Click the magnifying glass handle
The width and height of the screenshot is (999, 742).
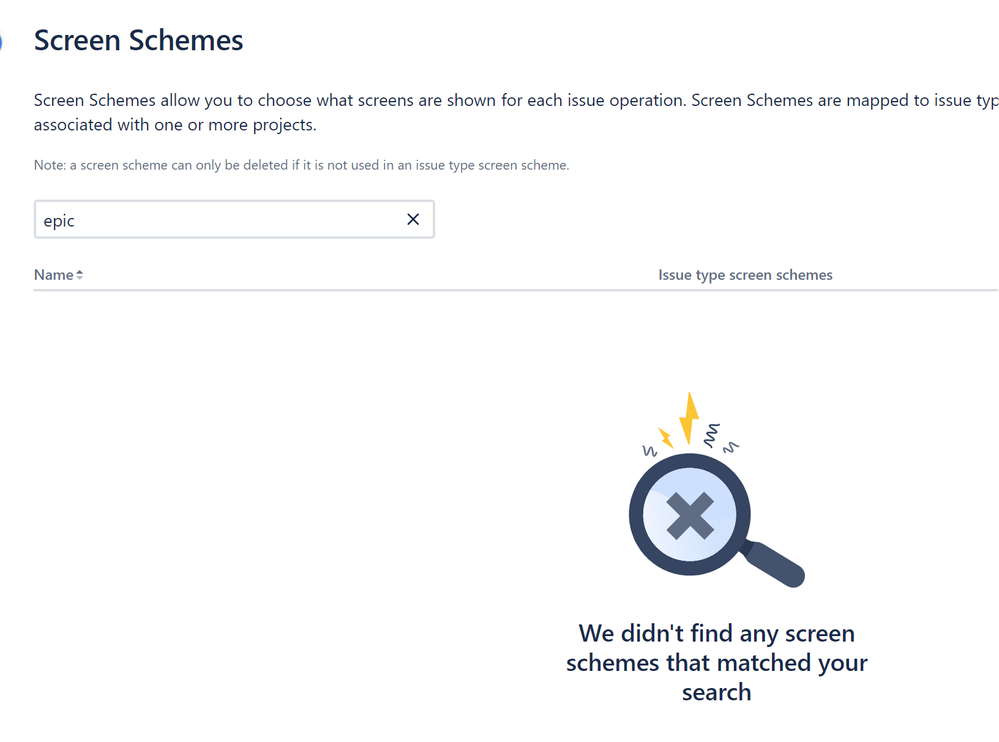pyautogui.click(x=774, y=564)
